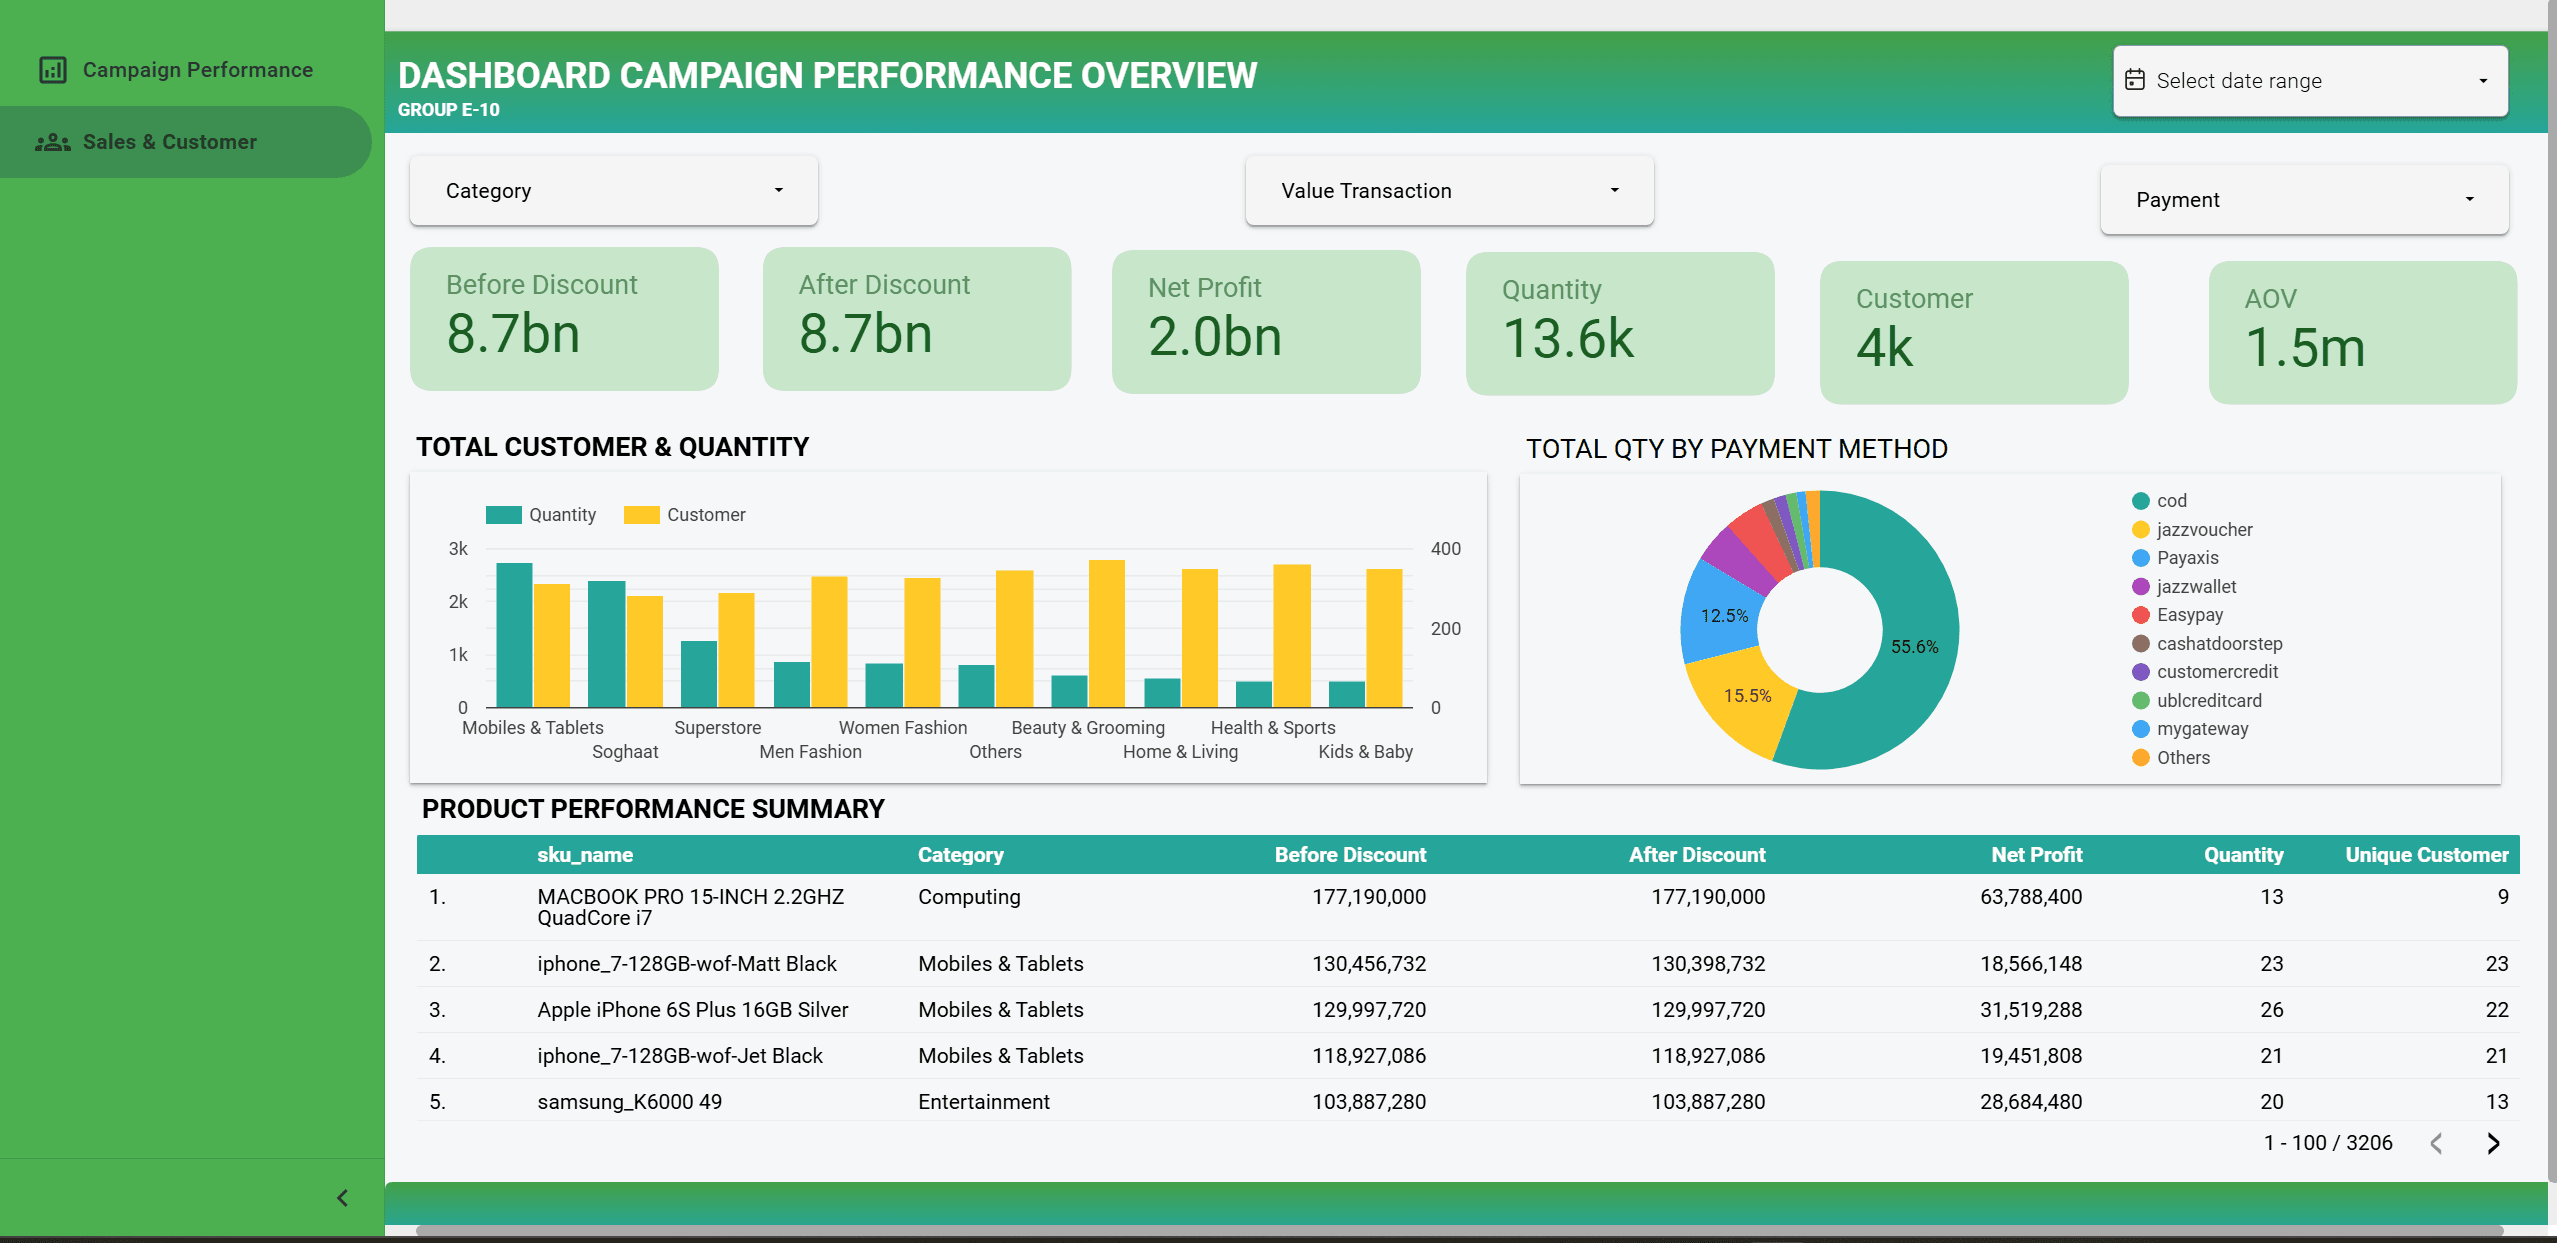Click the Sales & Customer people icon
Image resolution: width=2557 pixels, height=1243 pixels.
point(53,142)
